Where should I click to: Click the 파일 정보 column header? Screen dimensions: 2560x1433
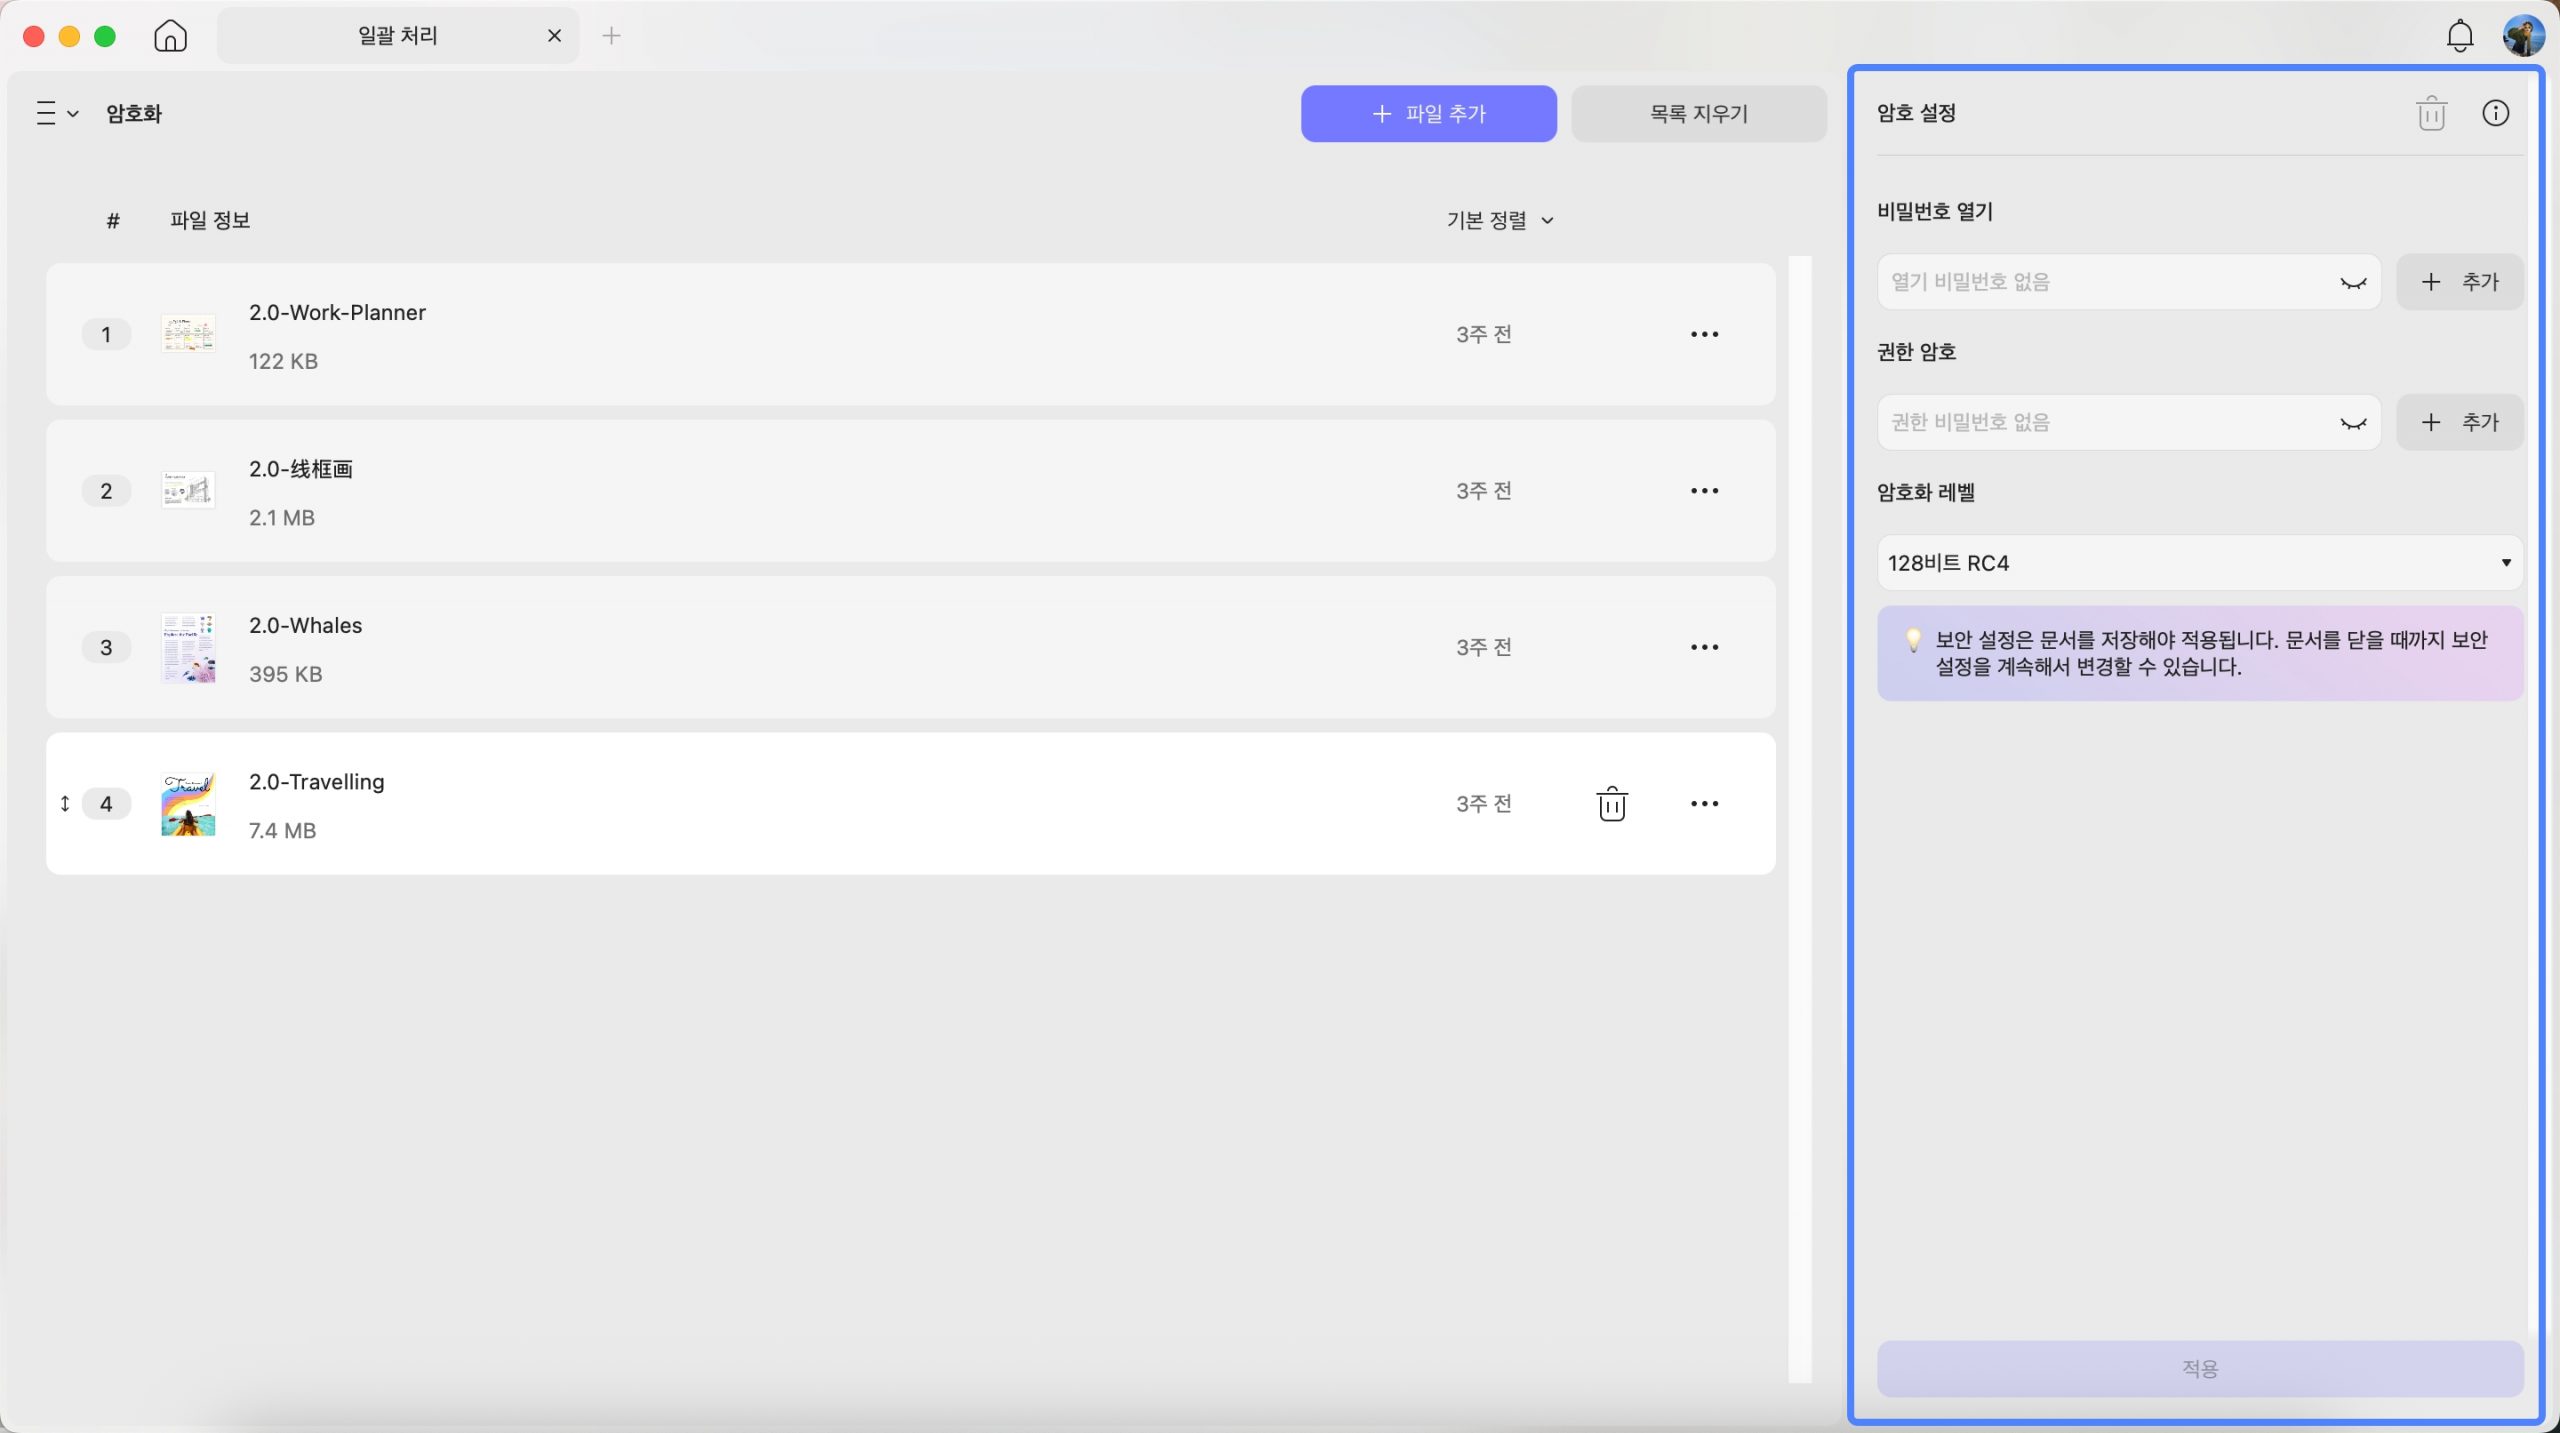point(210,220)
